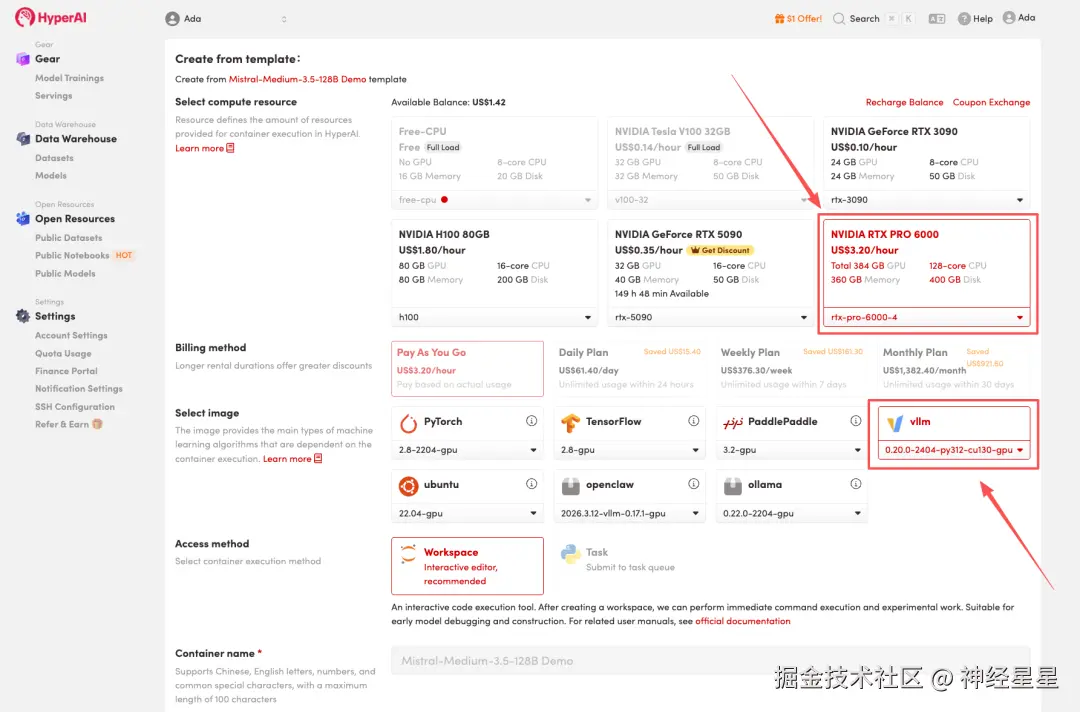Viewport: 1080px width, 712px height.
Task: Open vllm 0.20.0 version dropdown
Action: click(954, 450)
